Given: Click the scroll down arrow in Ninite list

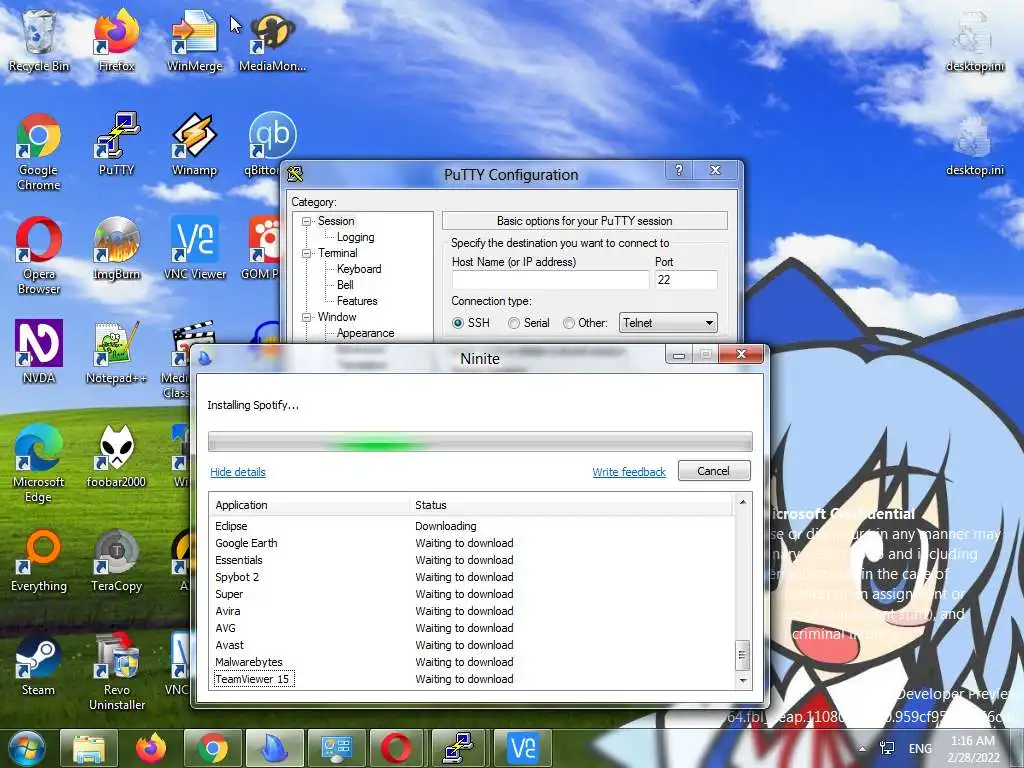Looking at the screenshot, I should pyautogui.click(x=743, y=680).
